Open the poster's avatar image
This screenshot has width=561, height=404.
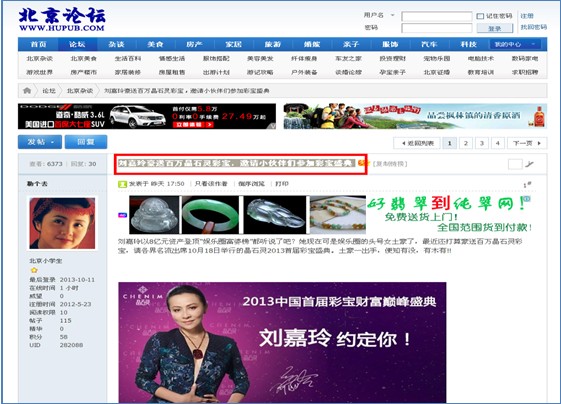click(x=62, y=223)
